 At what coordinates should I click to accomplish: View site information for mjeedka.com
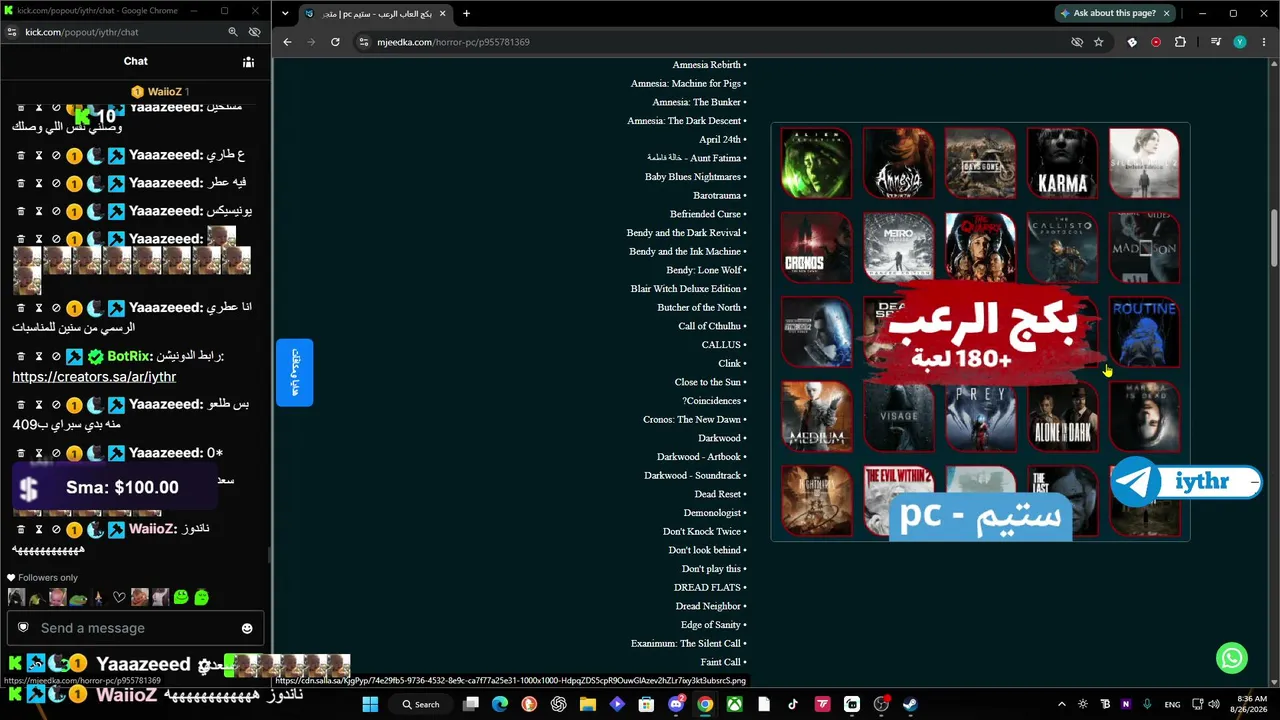[364, 42]
